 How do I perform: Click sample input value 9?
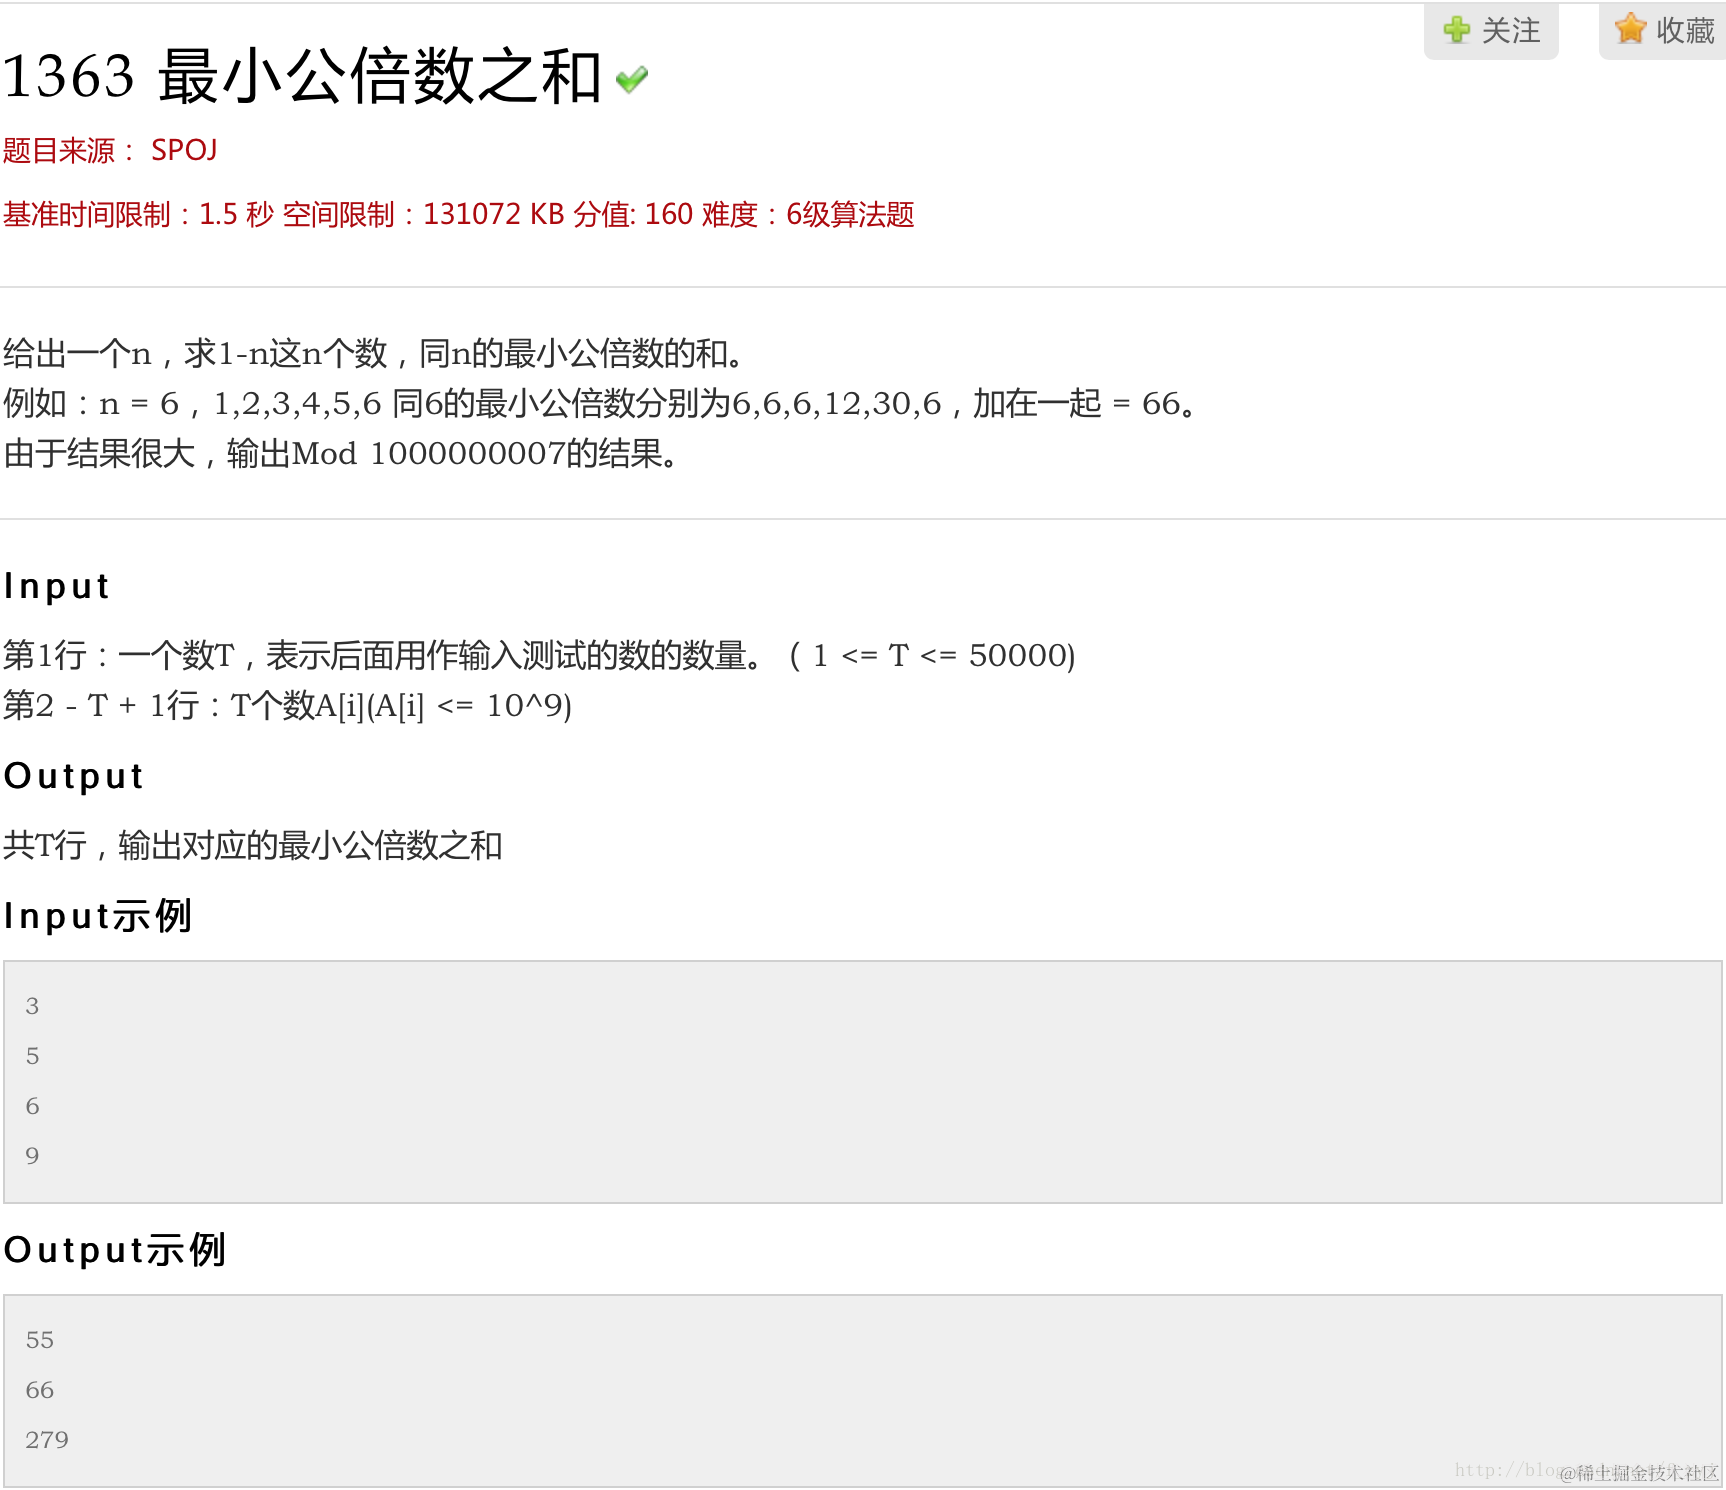(32, 1156)
